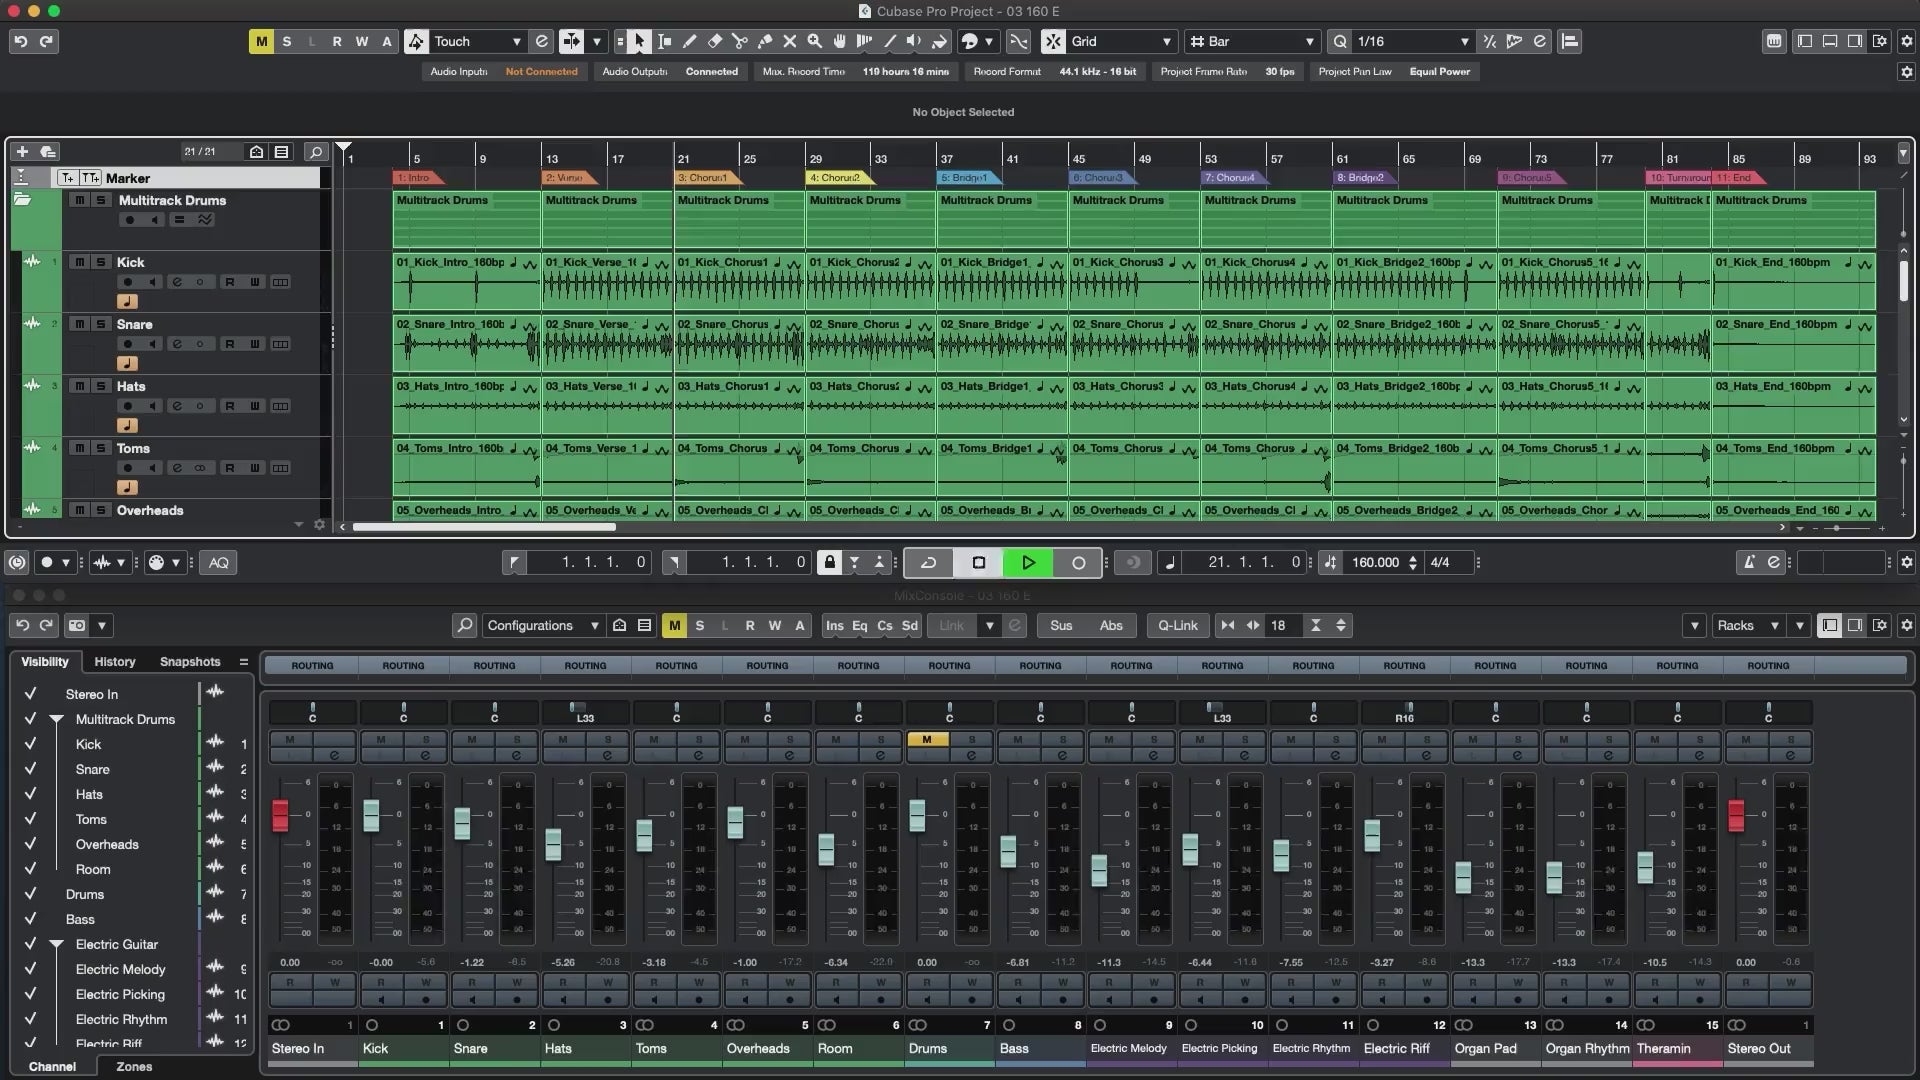1920x1080 pixels.
Task: Select the Split scissors tool
Action: pos(739,41)
